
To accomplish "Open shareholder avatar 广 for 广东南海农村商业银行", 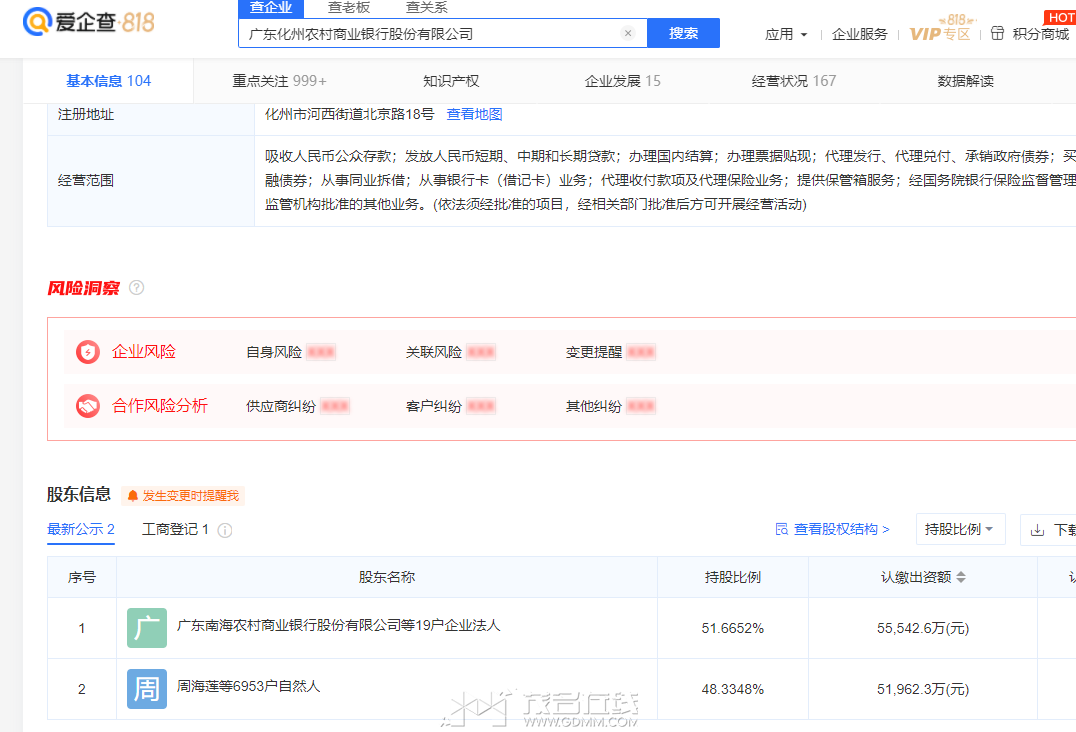I will 147,628.
